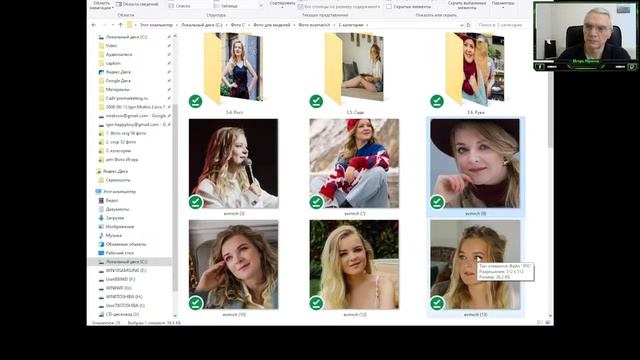This screenshot has width=640, height=360.
Task: Click 'Фото для моделей' breadcrumb segment
Action: tap(272, 25)
